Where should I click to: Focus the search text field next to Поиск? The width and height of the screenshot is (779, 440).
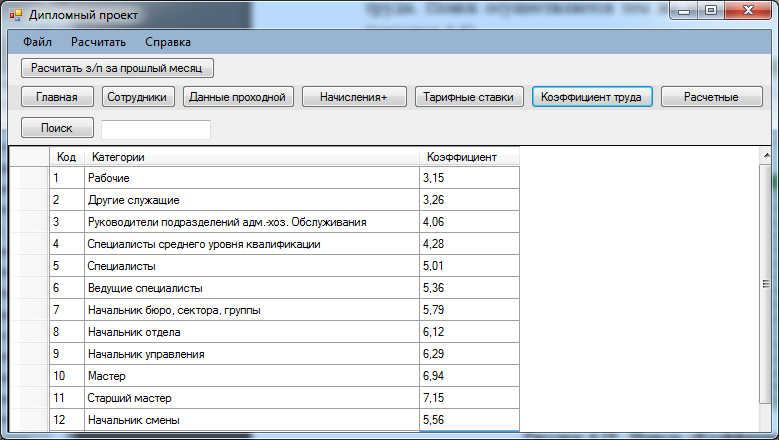tap(156, 130)
